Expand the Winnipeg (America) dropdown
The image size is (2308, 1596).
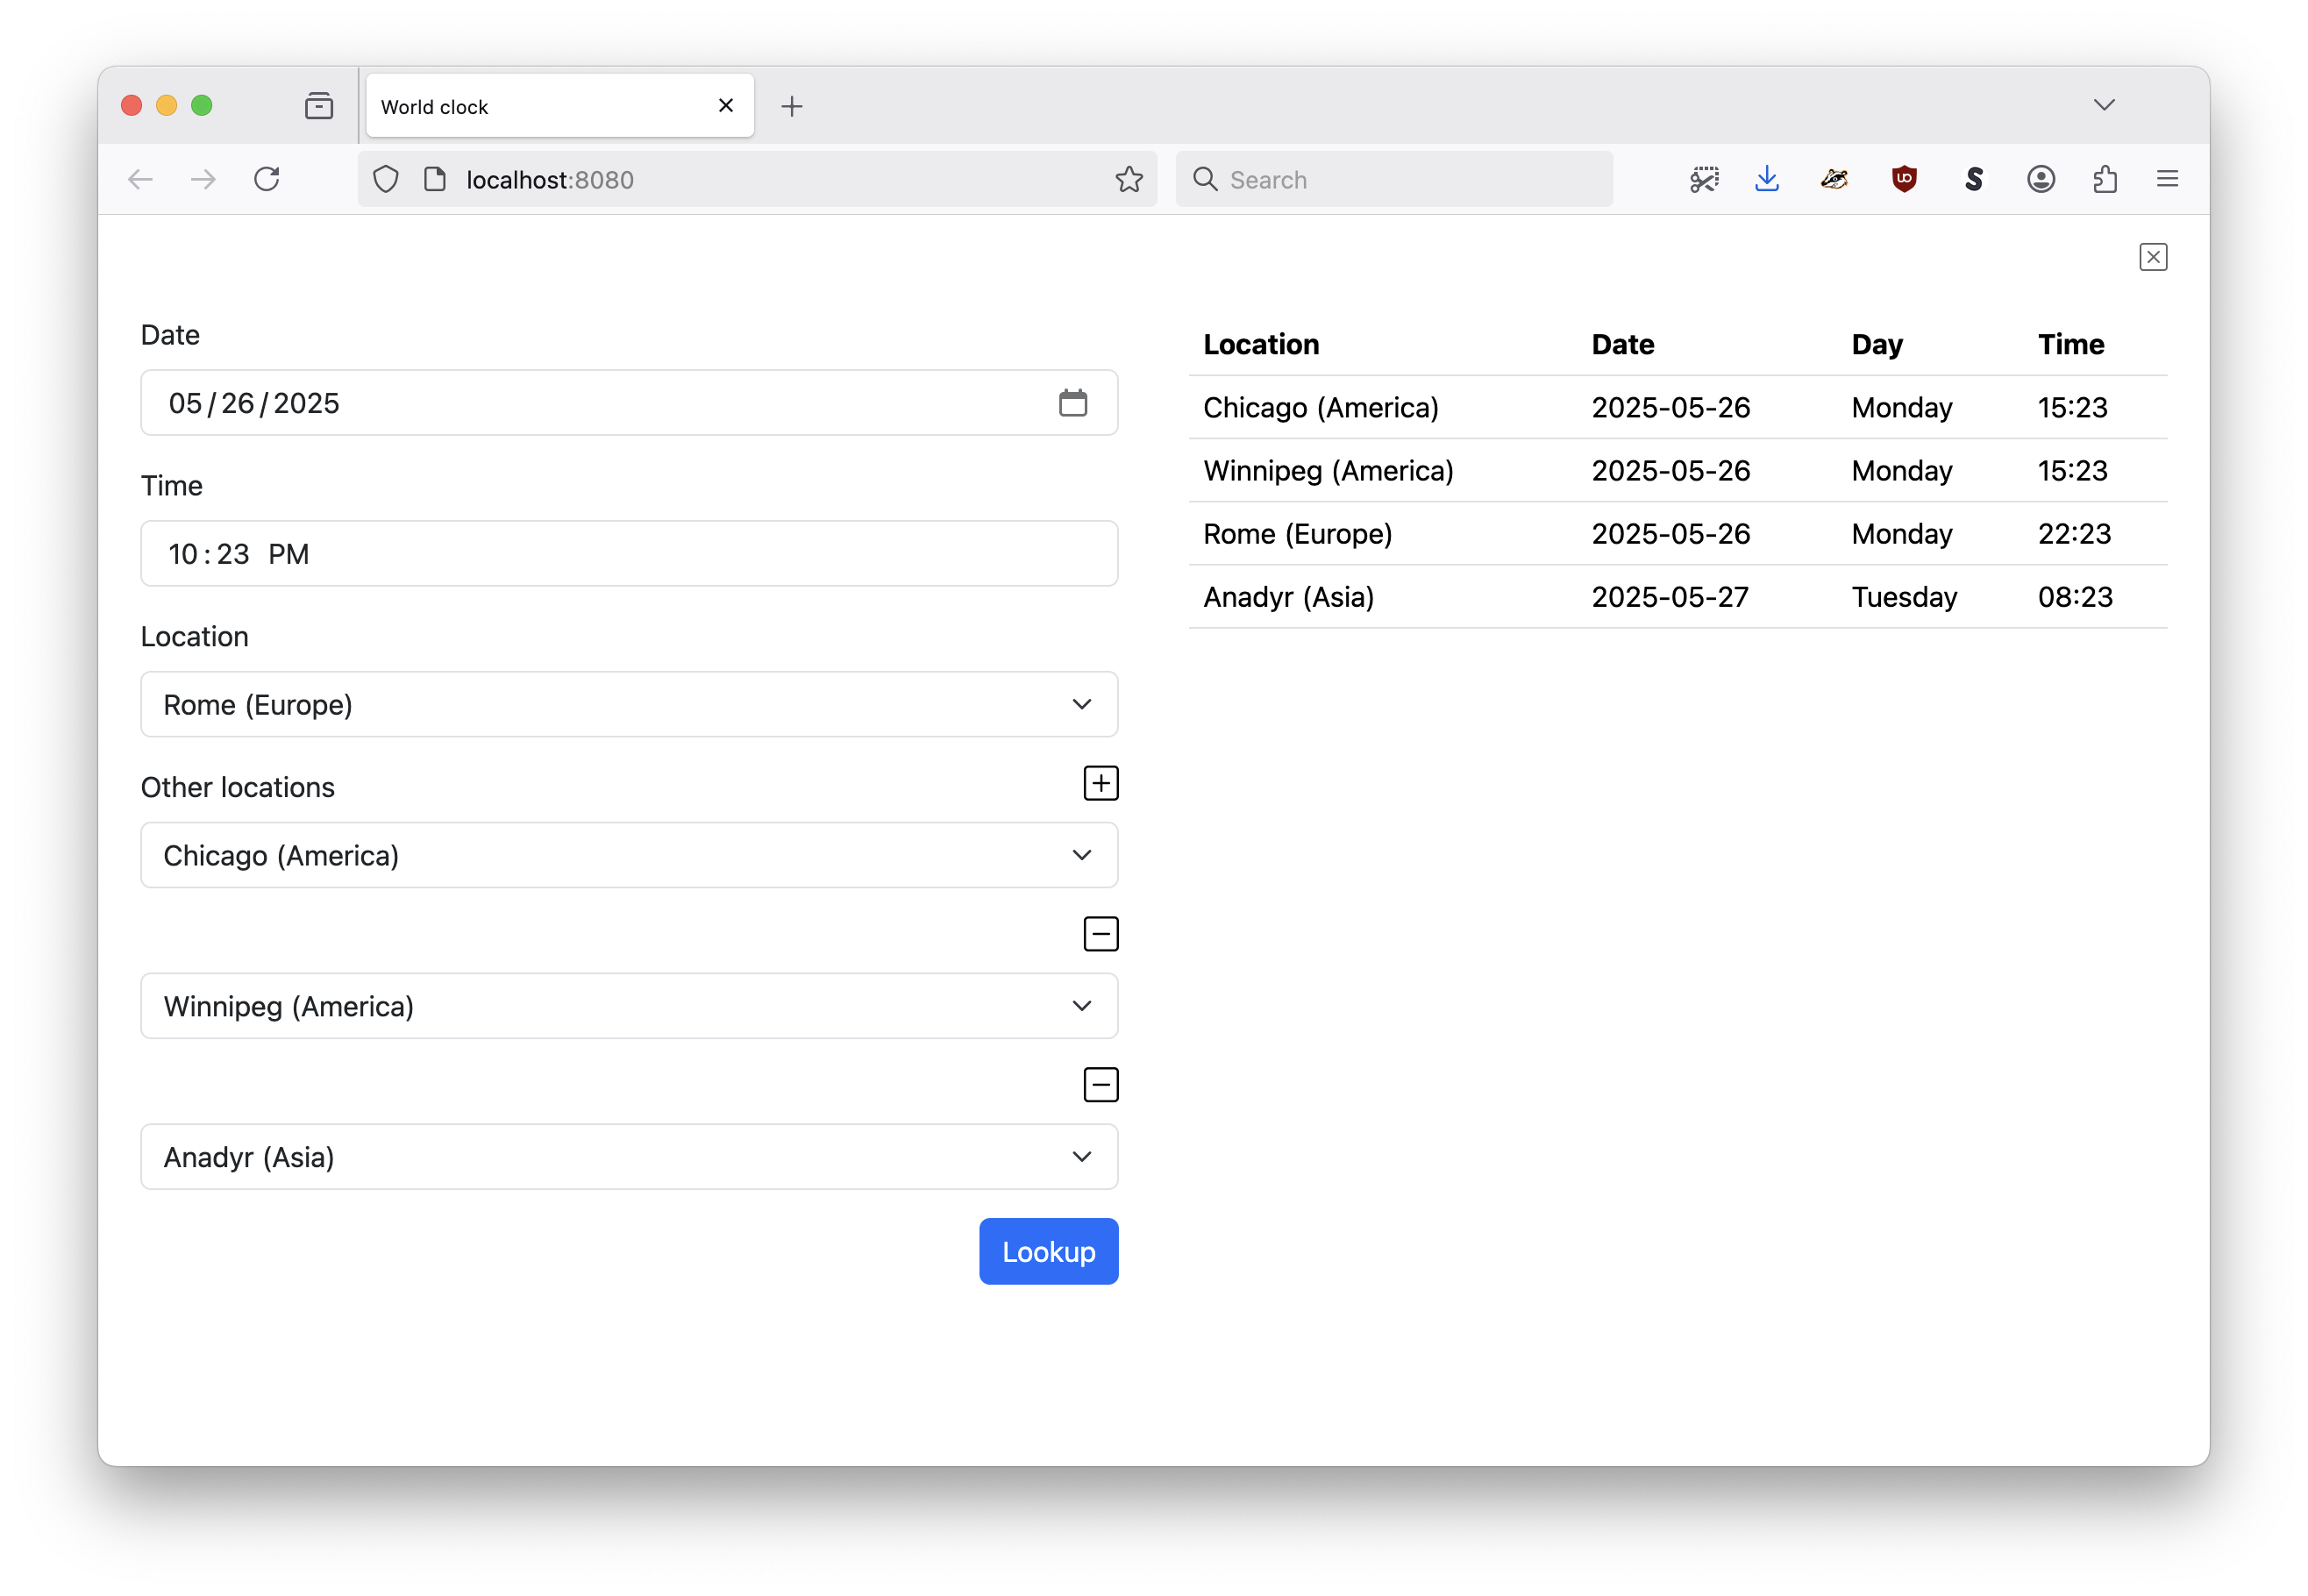click(x=628, y=1006)
